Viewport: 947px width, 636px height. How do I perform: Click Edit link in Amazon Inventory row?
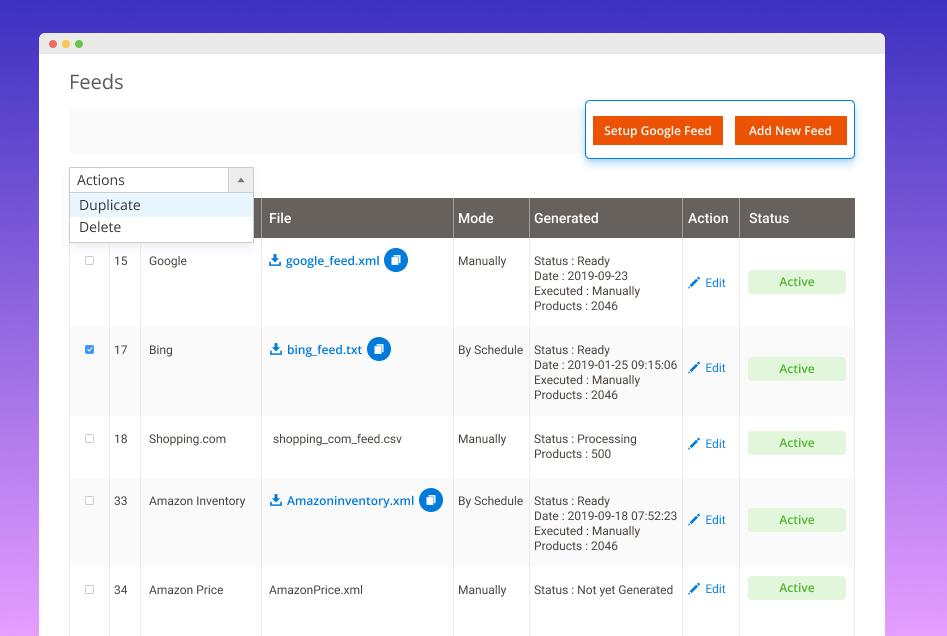point(715,520)
